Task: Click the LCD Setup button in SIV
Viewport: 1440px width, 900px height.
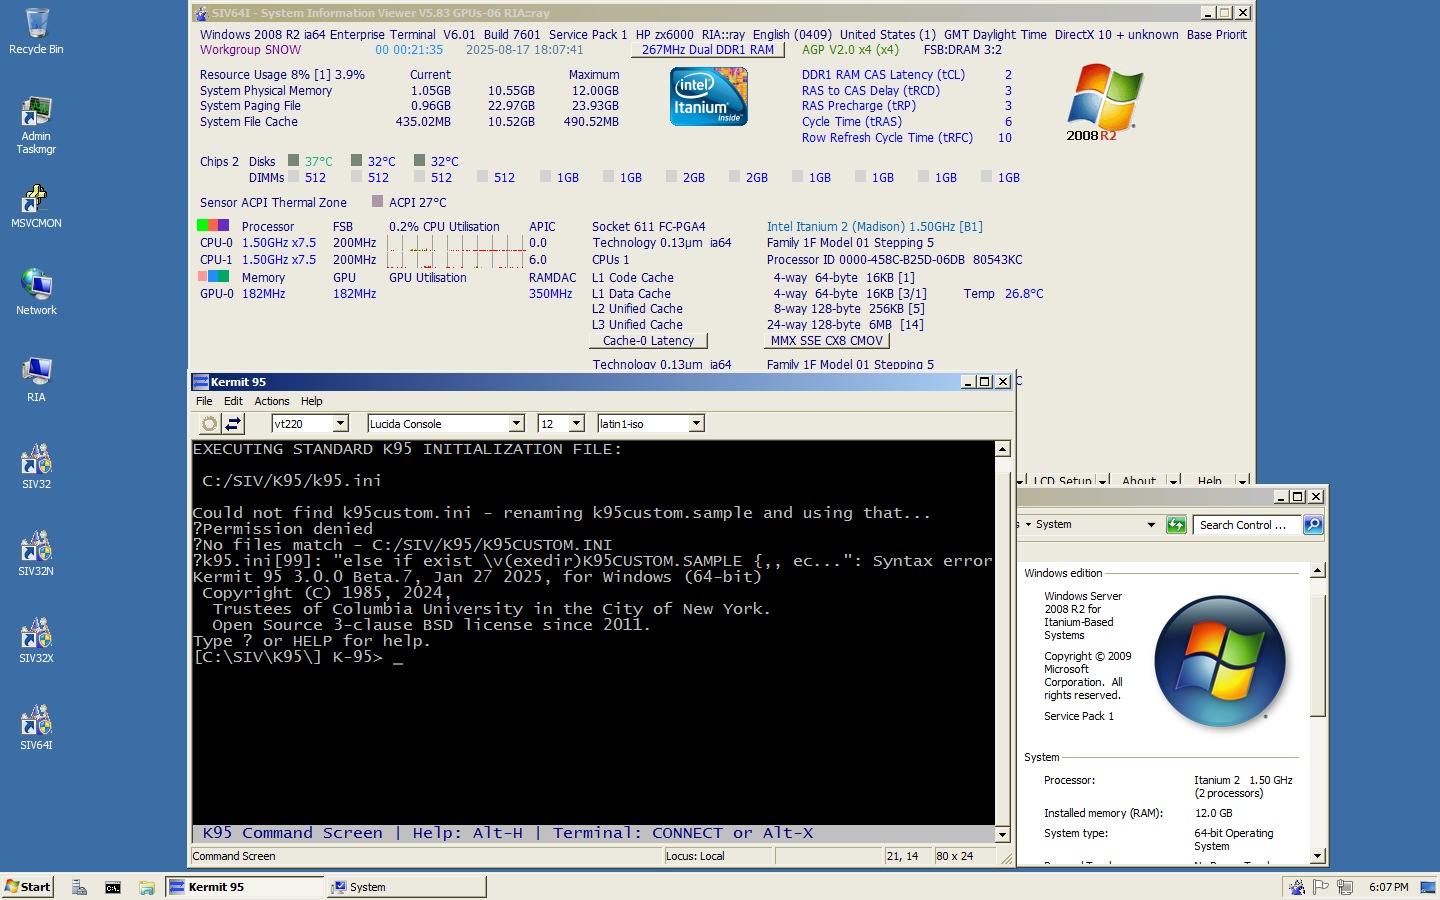Action: pos(1062,481)
